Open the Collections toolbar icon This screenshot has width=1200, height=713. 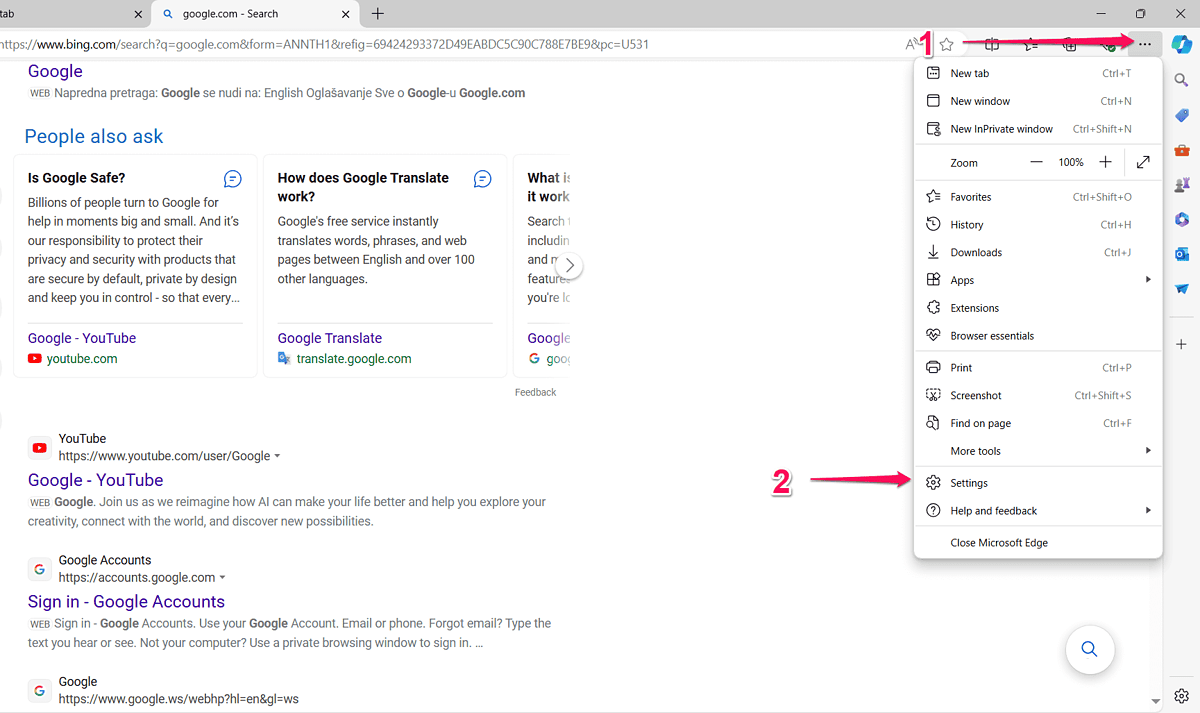pyautogui.click(x=1069, y=45)
